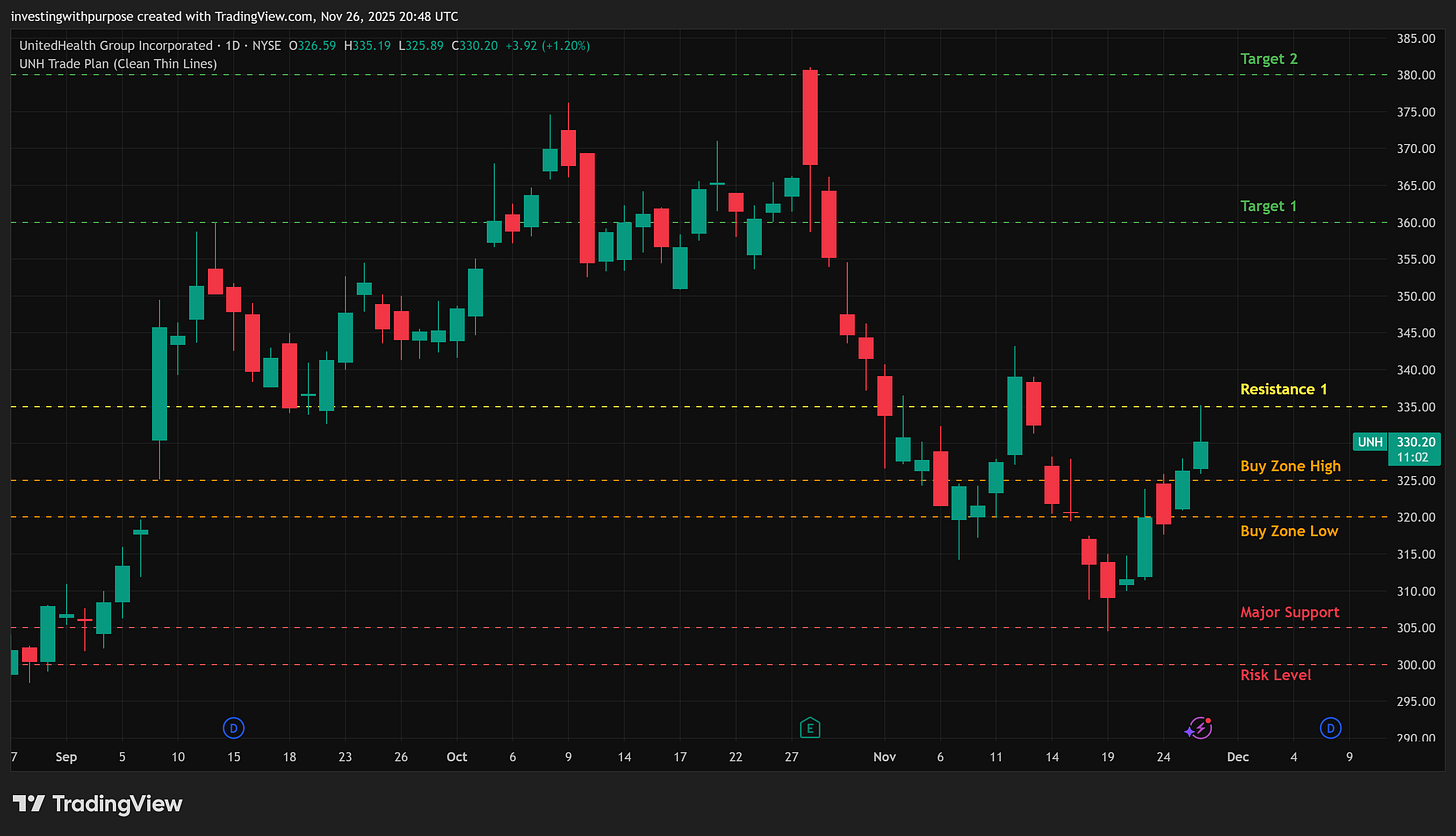This screenshot has width=1456, height=836.
Task: Click the 'UnitedHealth Group Incorporated' chart title
Action: tap(115, 46)
